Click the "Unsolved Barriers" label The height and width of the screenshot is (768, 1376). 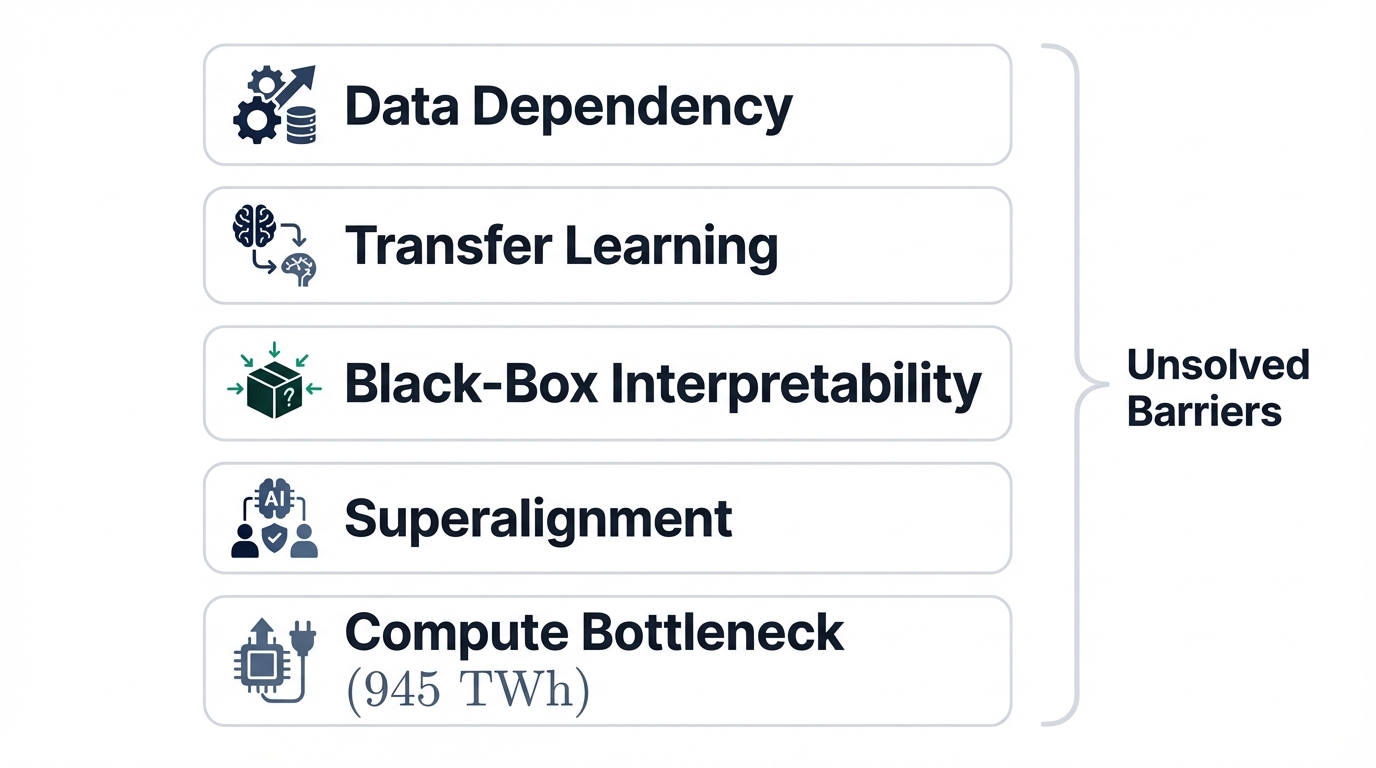tap(1217, 388)
